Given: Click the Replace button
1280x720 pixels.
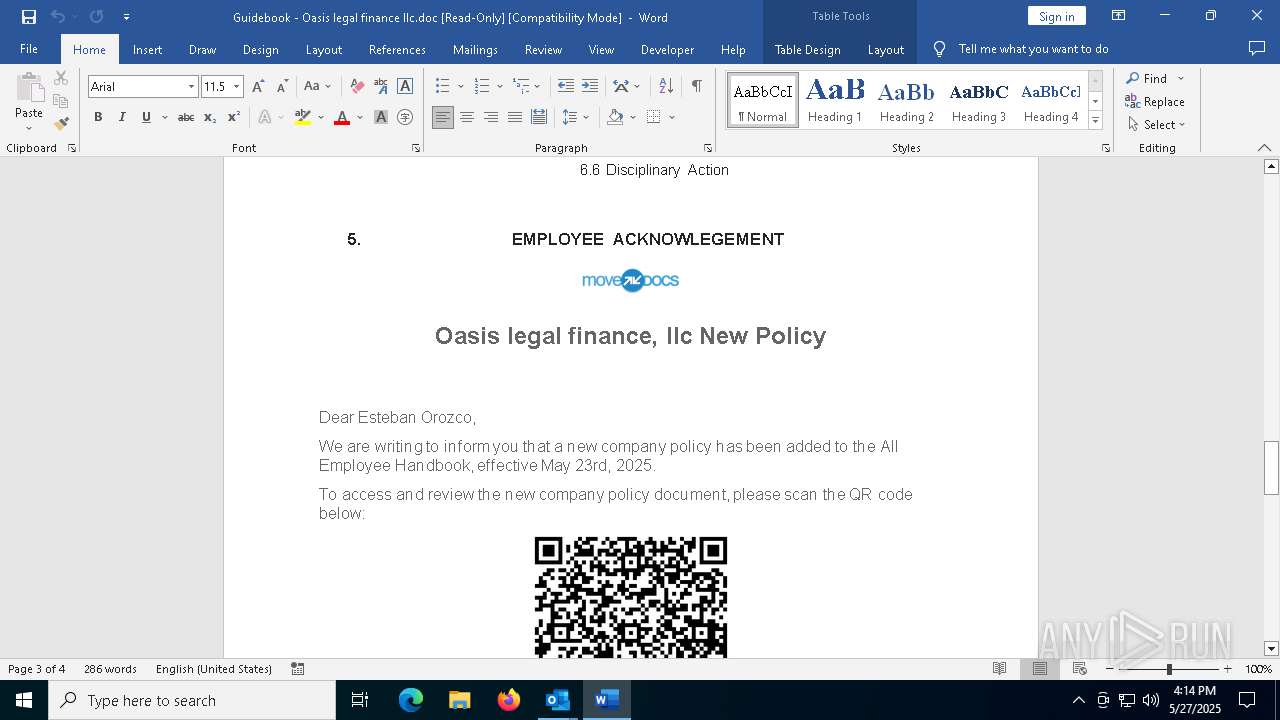Looking at the screenshot, I should click(1155, 101).
